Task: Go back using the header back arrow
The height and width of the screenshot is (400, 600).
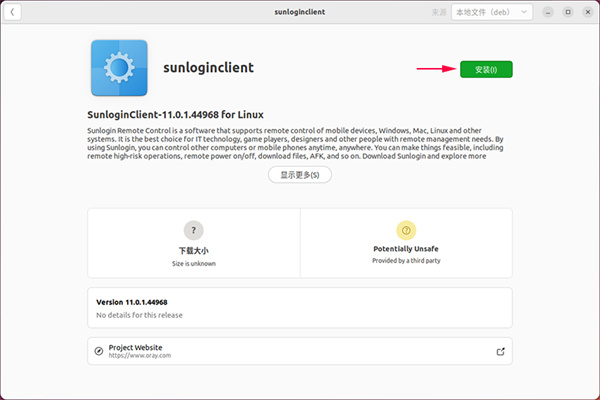Action: point(12,12)
